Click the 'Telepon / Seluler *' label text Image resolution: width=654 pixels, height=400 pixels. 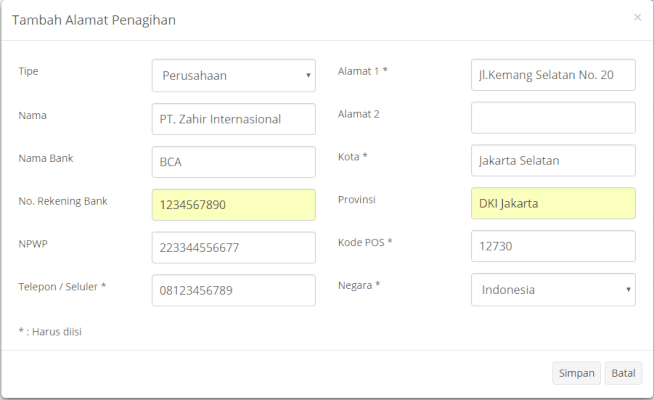62,286
